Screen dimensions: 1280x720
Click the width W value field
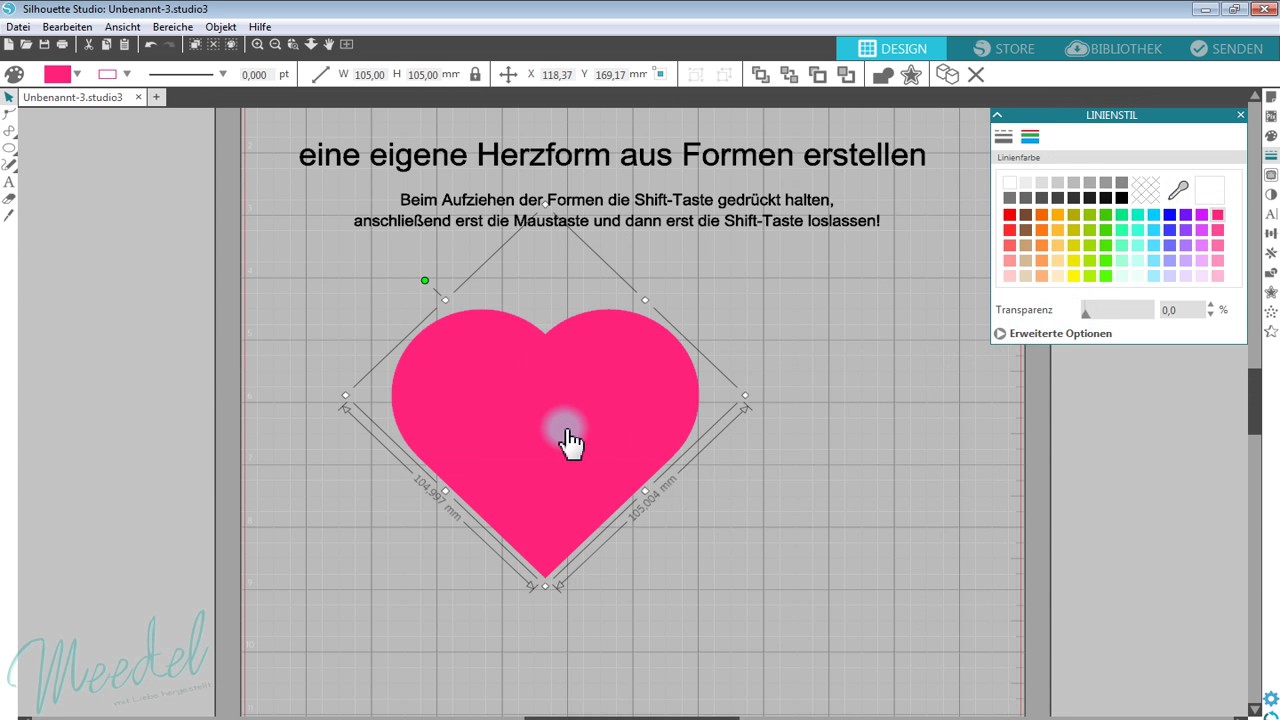coord(369,75)
